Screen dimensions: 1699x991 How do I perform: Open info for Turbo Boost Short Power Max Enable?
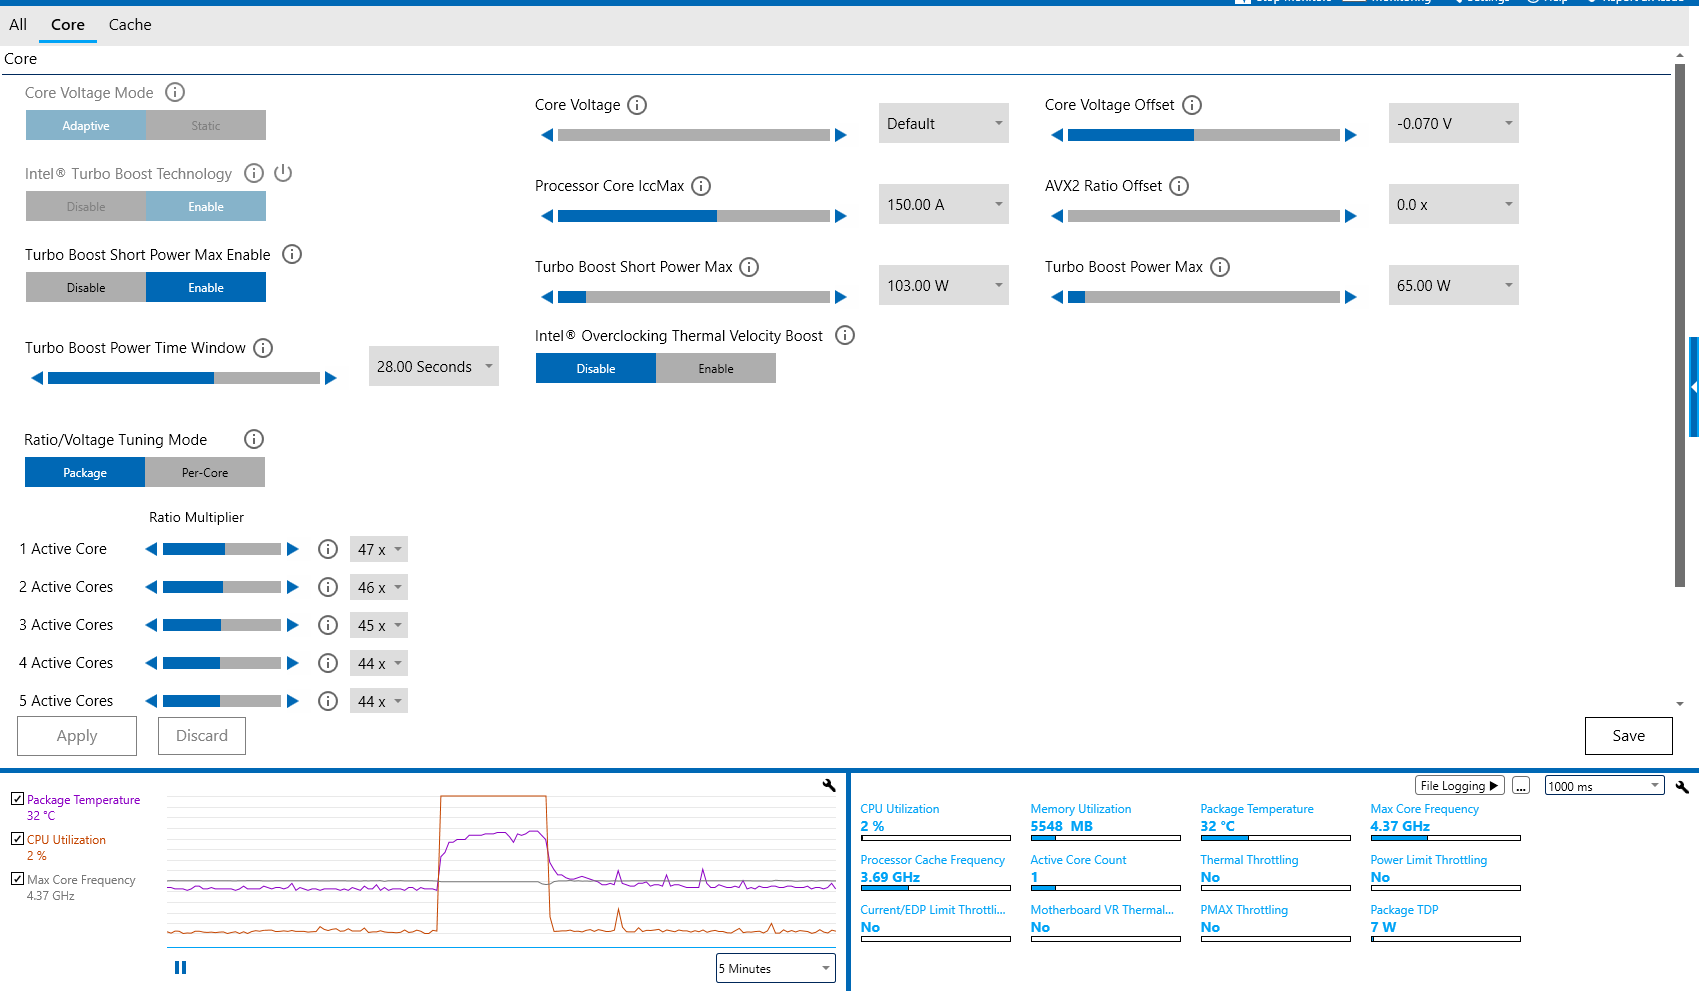pyautogui.click(x=292, y=254)
